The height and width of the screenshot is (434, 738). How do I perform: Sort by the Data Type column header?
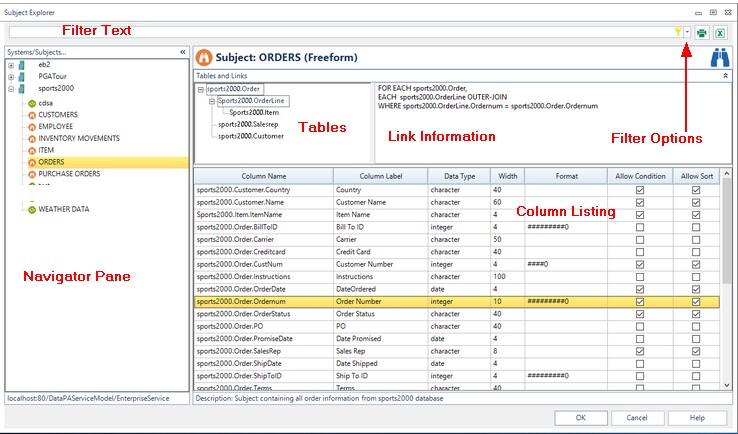[460, 176]
